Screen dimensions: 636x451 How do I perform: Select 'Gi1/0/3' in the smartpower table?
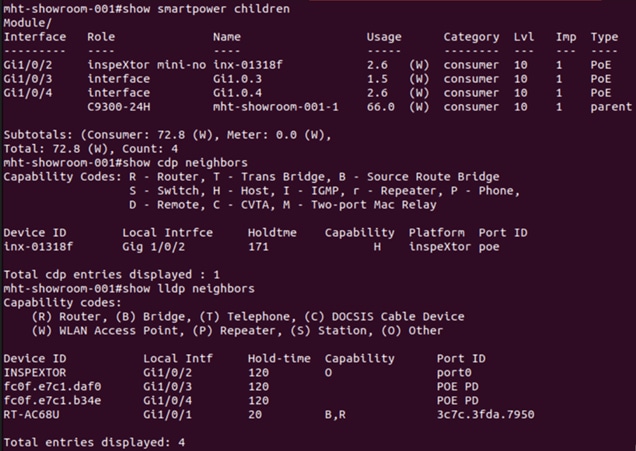point(28,79)
